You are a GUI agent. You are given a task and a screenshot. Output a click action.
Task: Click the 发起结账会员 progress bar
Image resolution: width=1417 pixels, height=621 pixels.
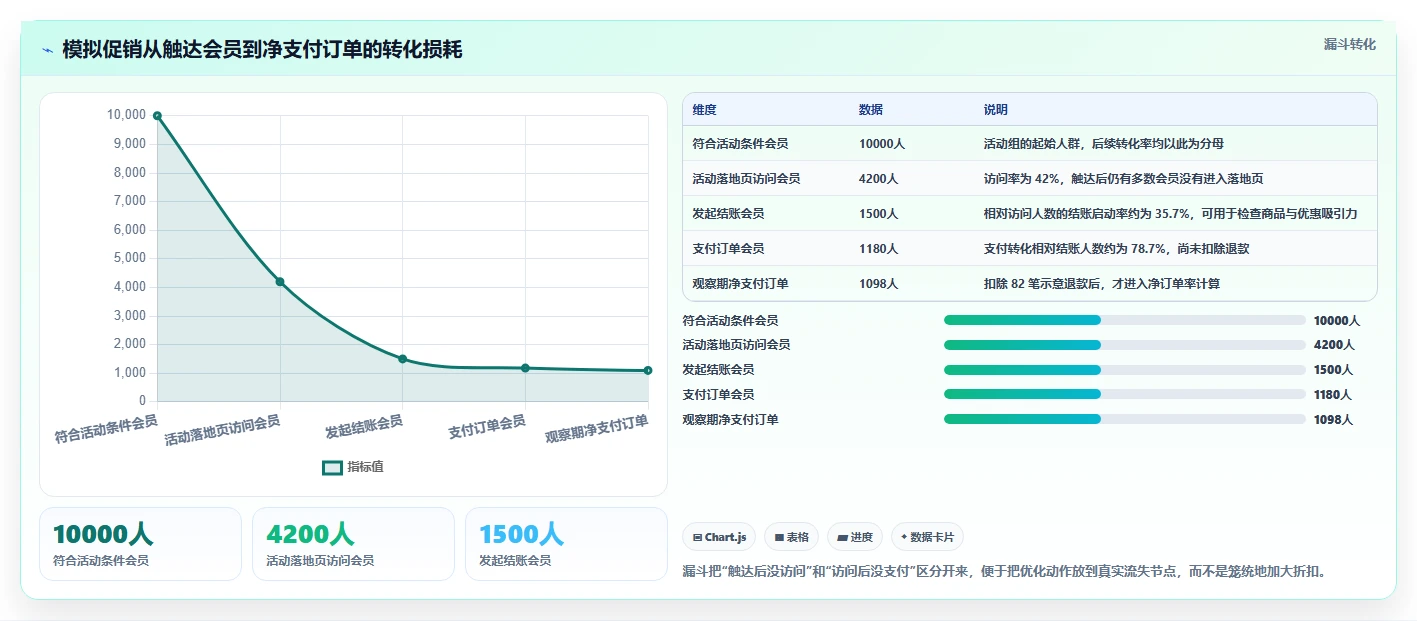pos(1125,369)
